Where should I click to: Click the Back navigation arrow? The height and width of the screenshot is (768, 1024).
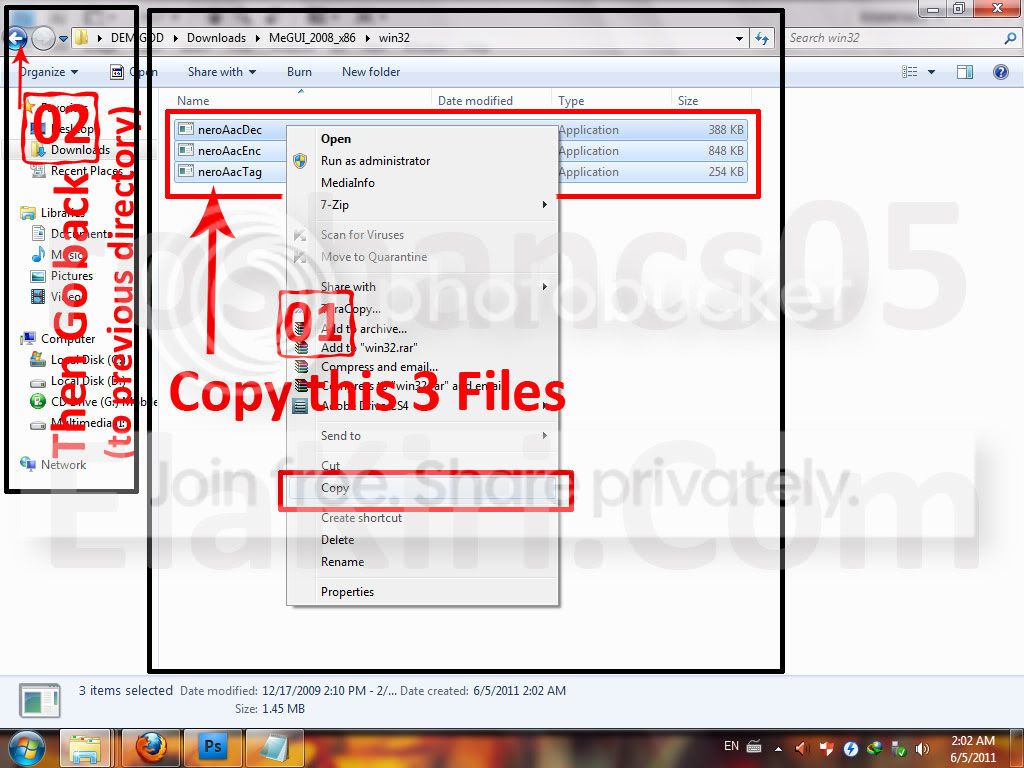pos(18,38)
